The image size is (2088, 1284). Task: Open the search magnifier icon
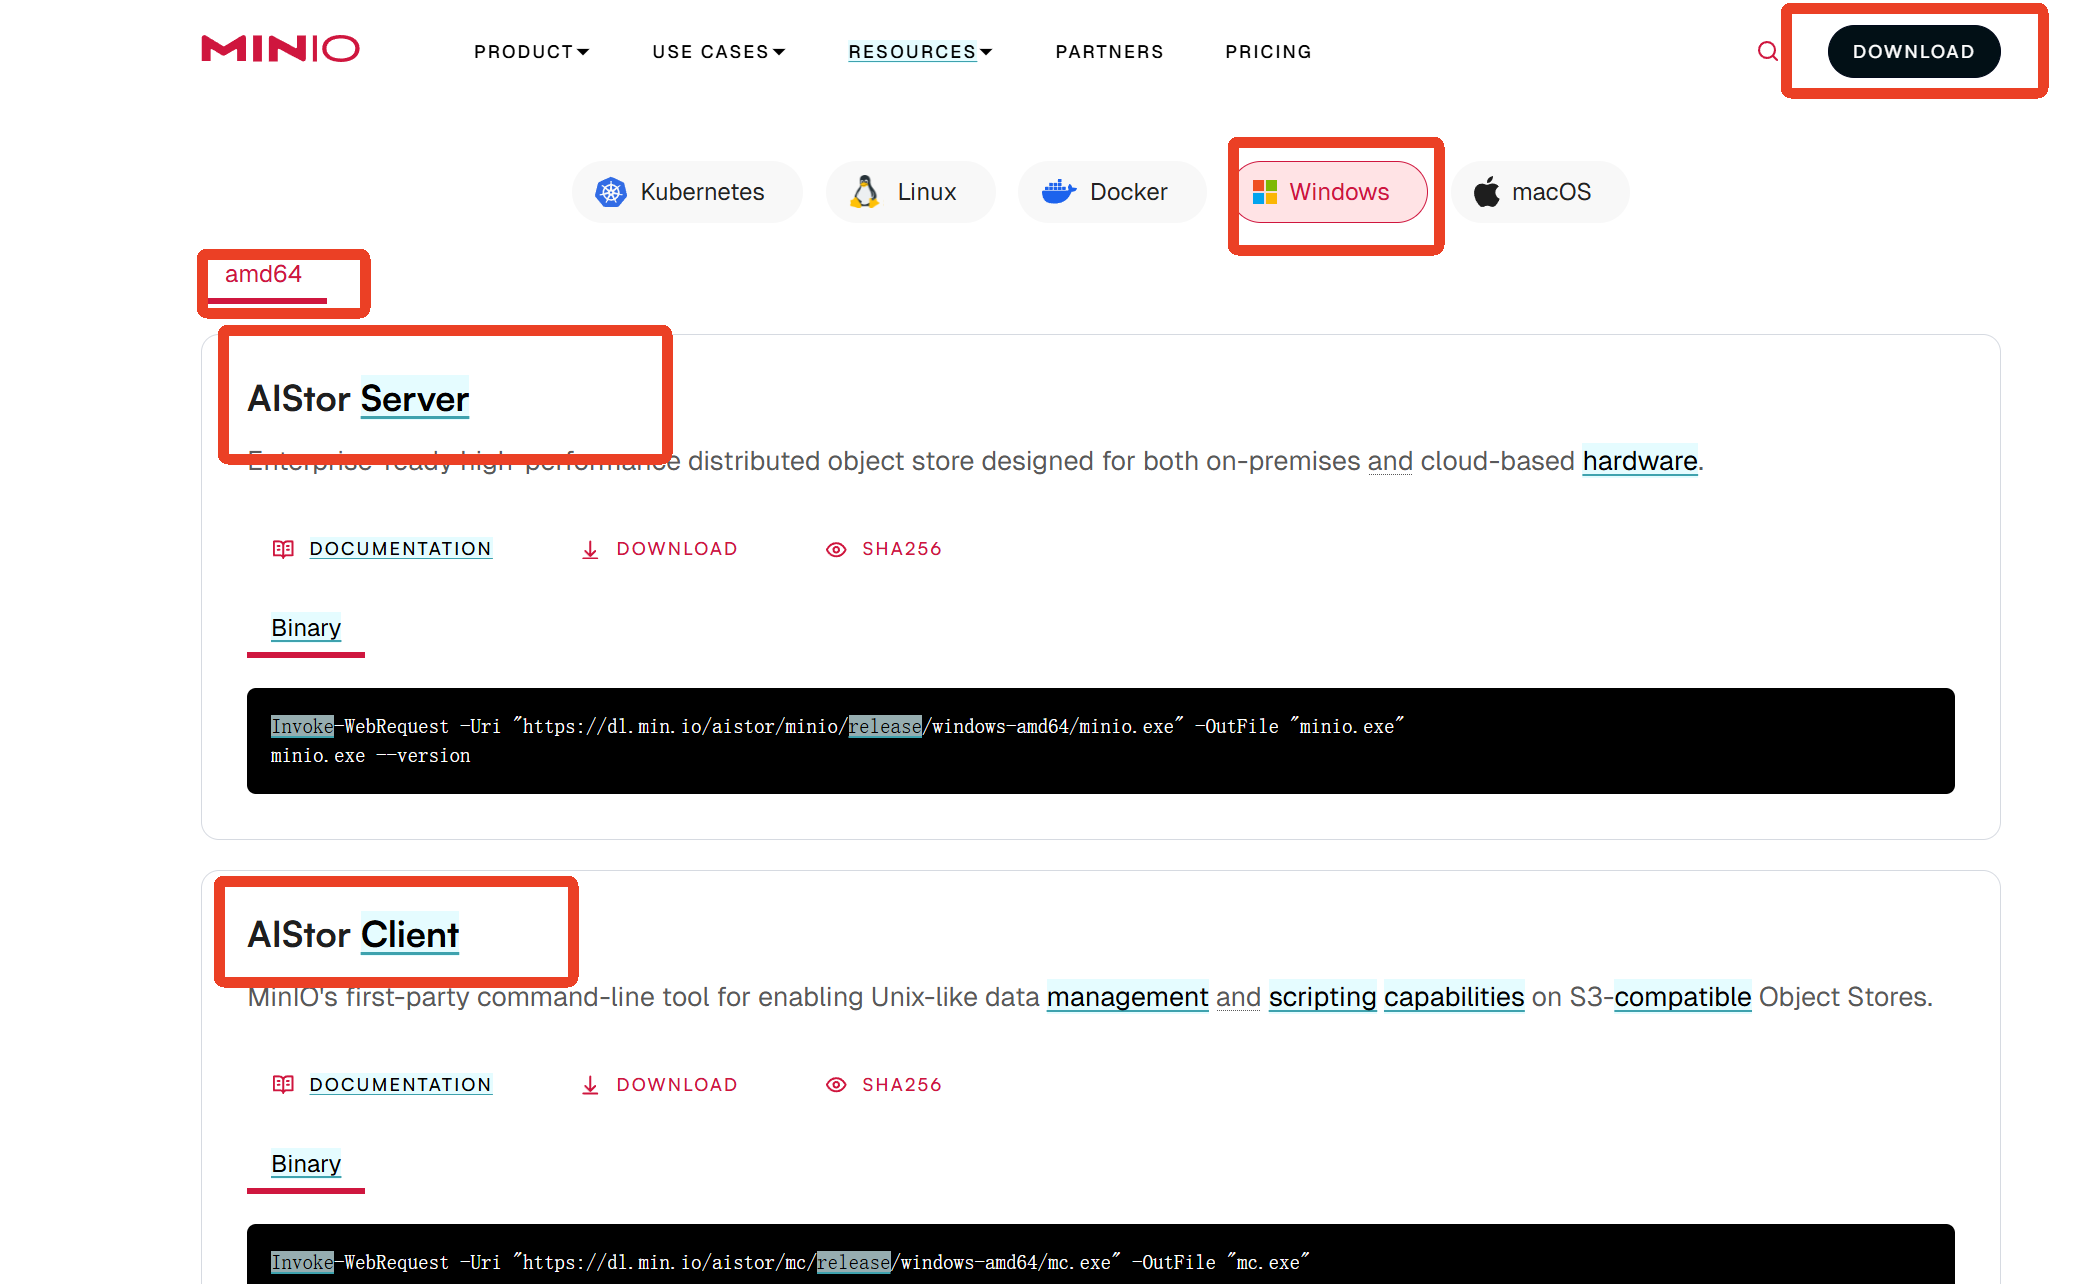point(1767,51)
